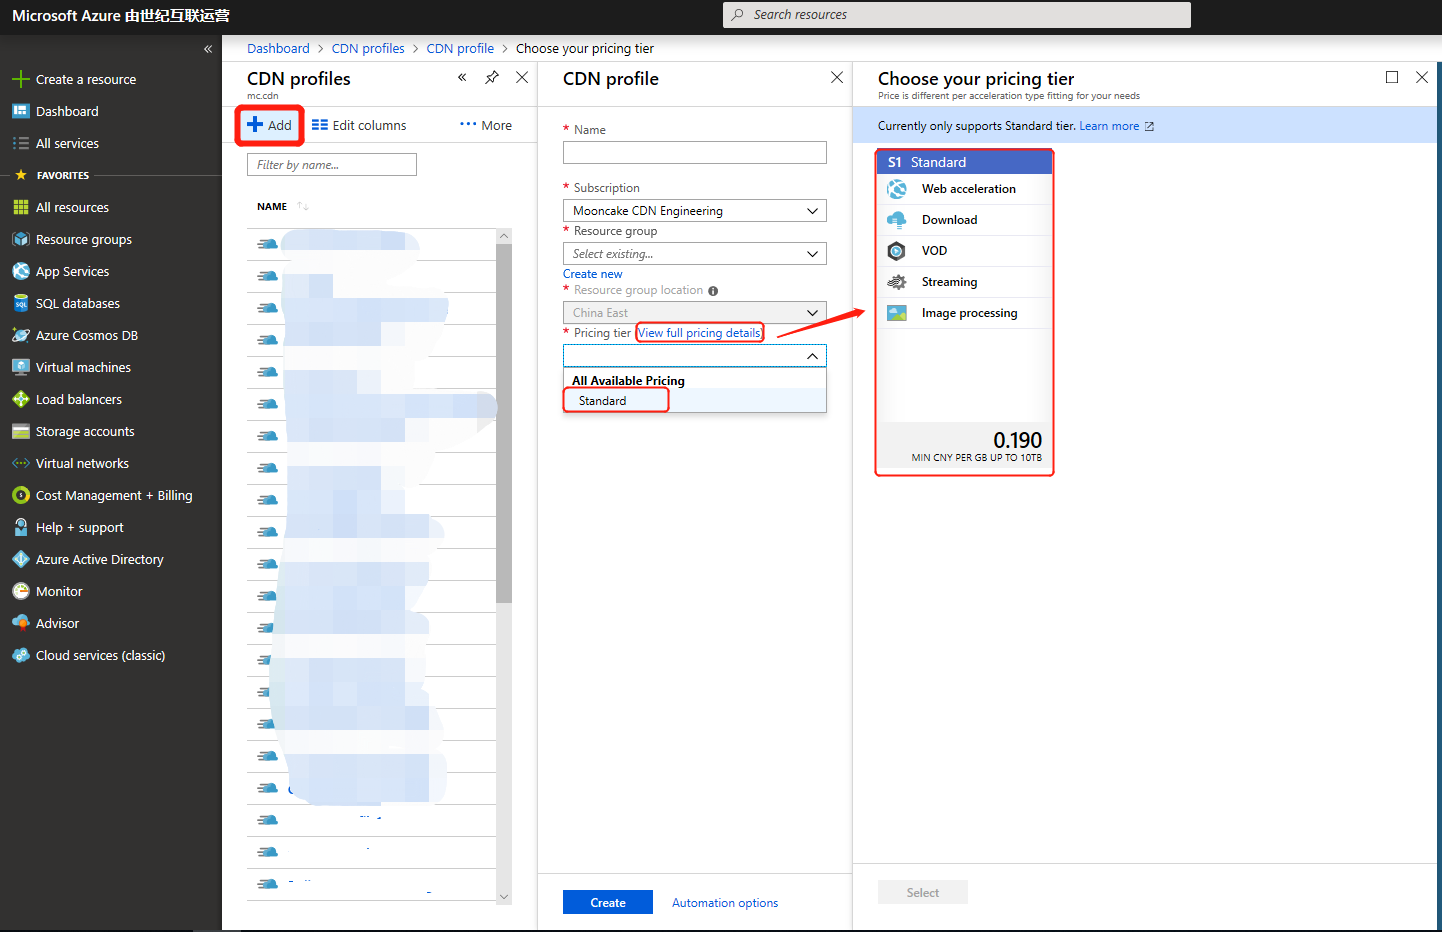The image size is (1442, 932).
Task: Click the Filter by name field
Action: (332, 165)
